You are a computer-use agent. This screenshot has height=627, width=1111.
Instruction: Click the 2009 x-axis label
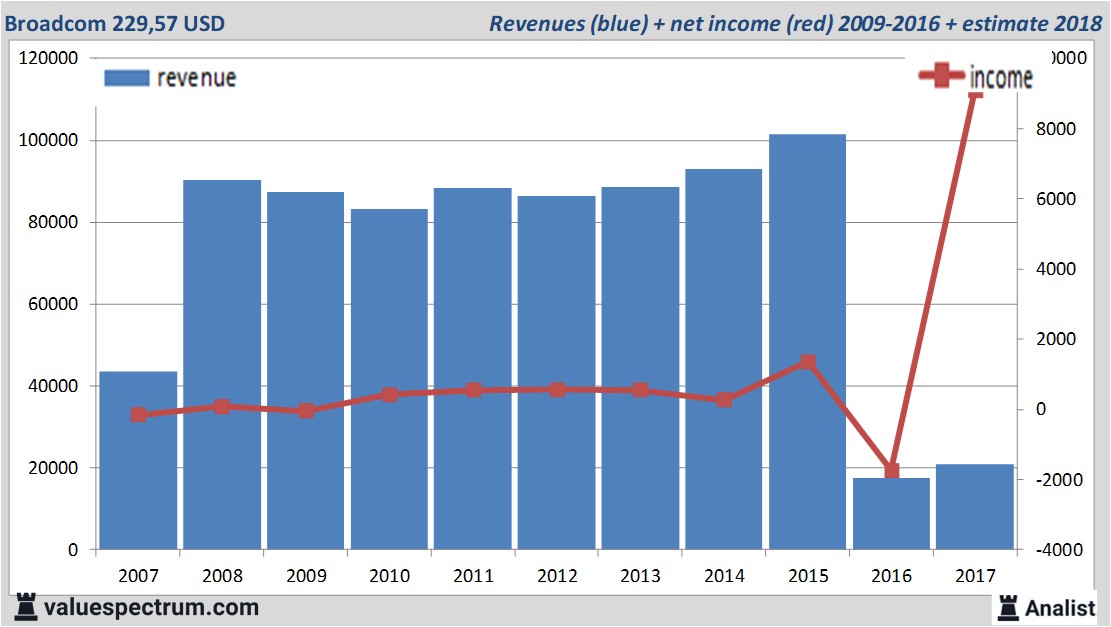(x=306, y=575)
